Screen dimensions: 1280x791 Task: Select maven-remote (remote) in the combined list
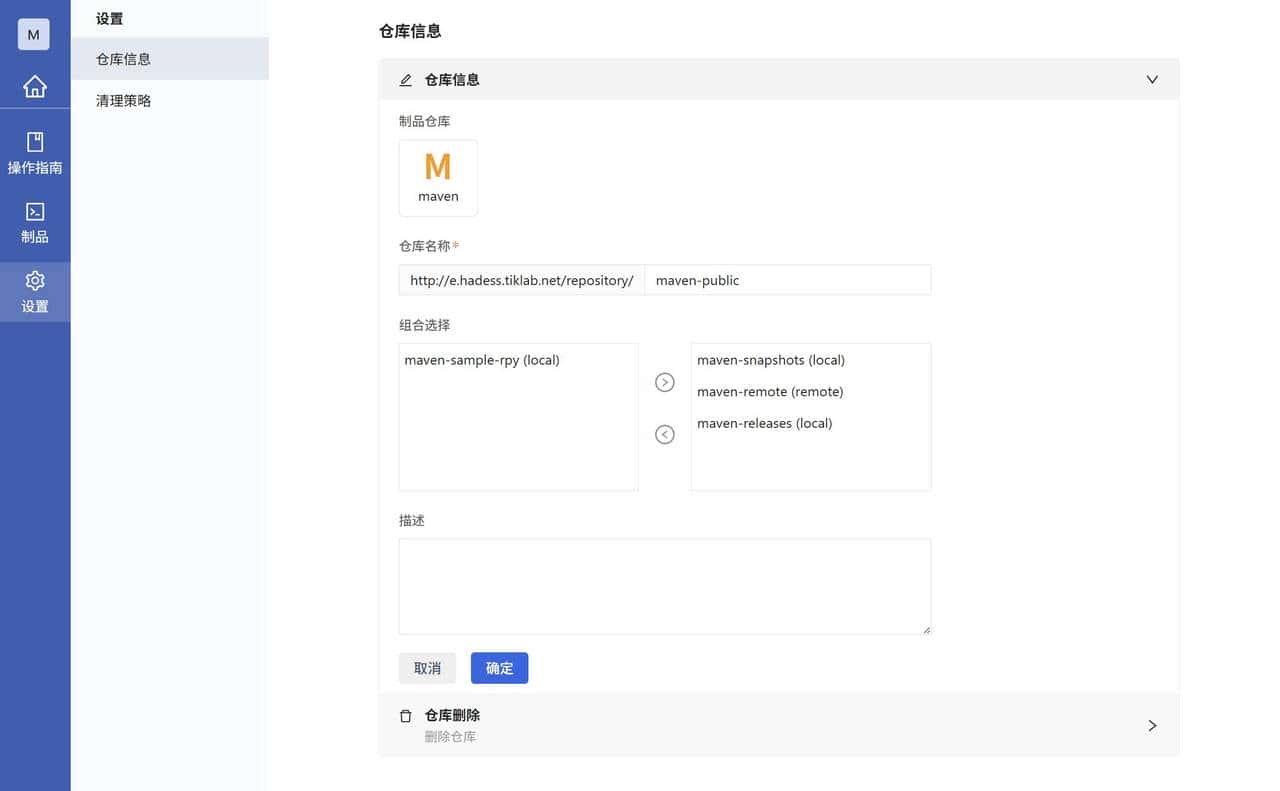tap(770, 391)
